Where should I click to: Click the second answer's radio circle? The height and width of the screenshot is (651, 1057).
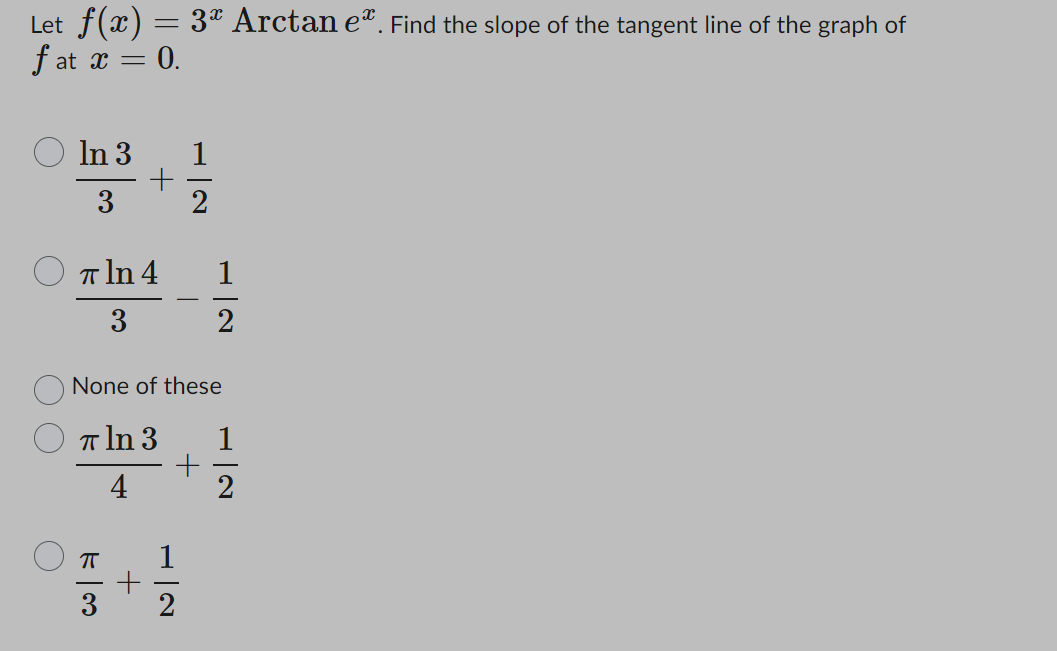tap(48, 271)
